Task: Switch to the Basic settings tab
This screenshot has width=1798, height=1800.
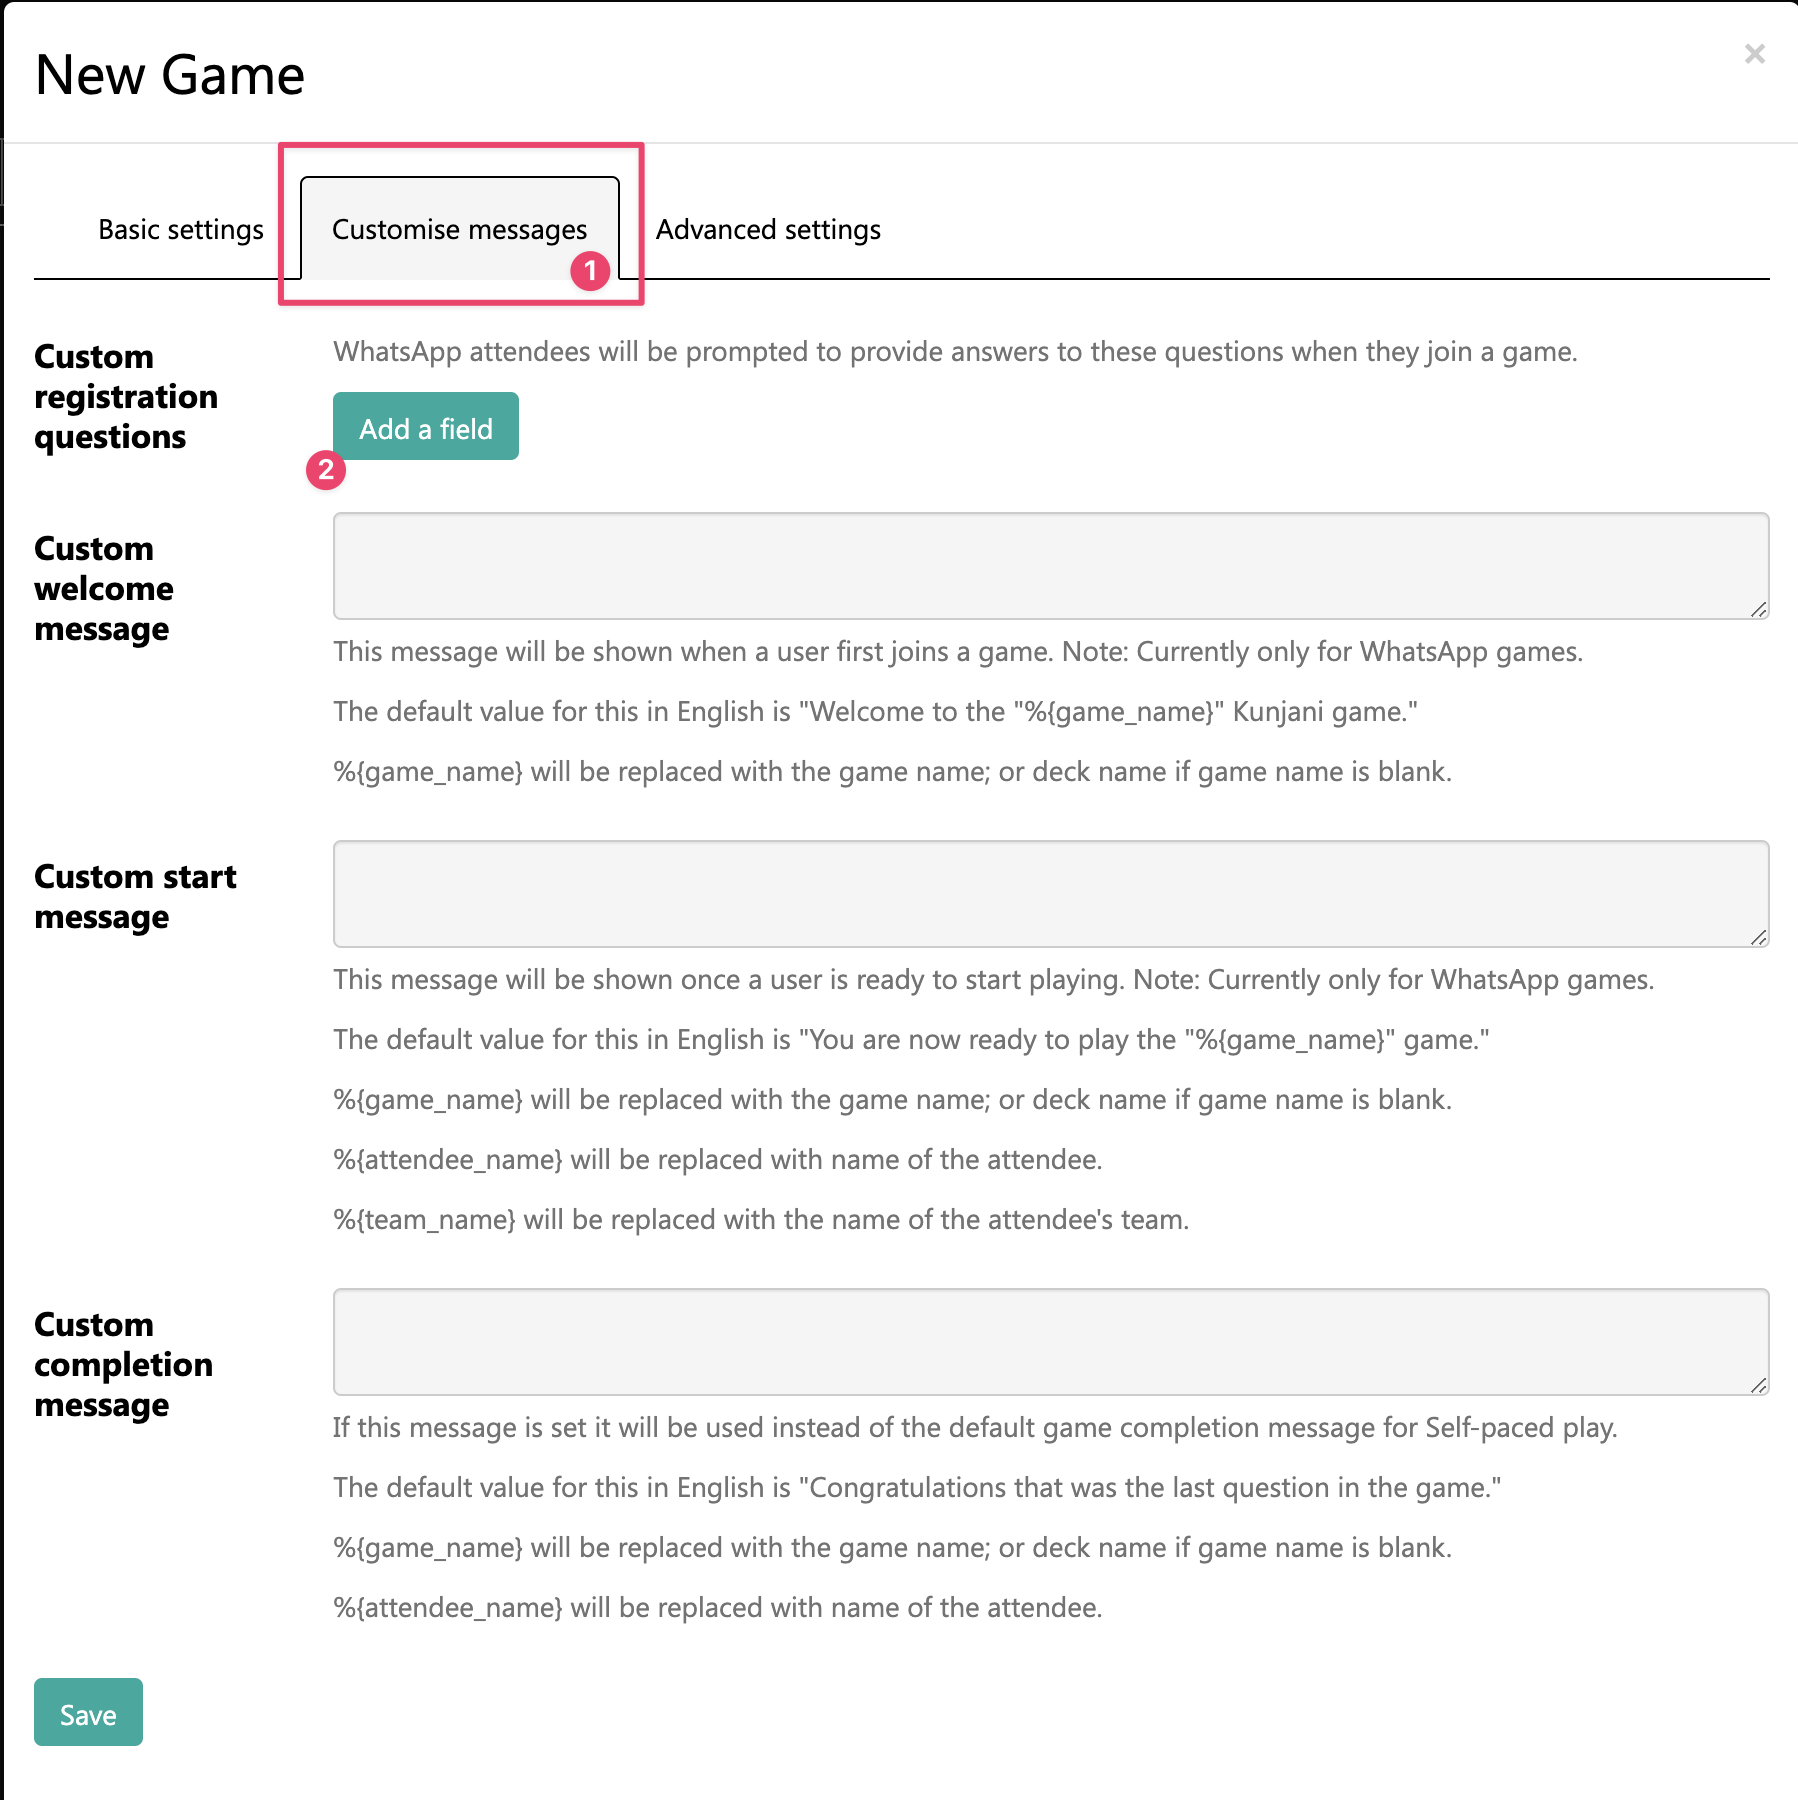Action: pos(181,229)
